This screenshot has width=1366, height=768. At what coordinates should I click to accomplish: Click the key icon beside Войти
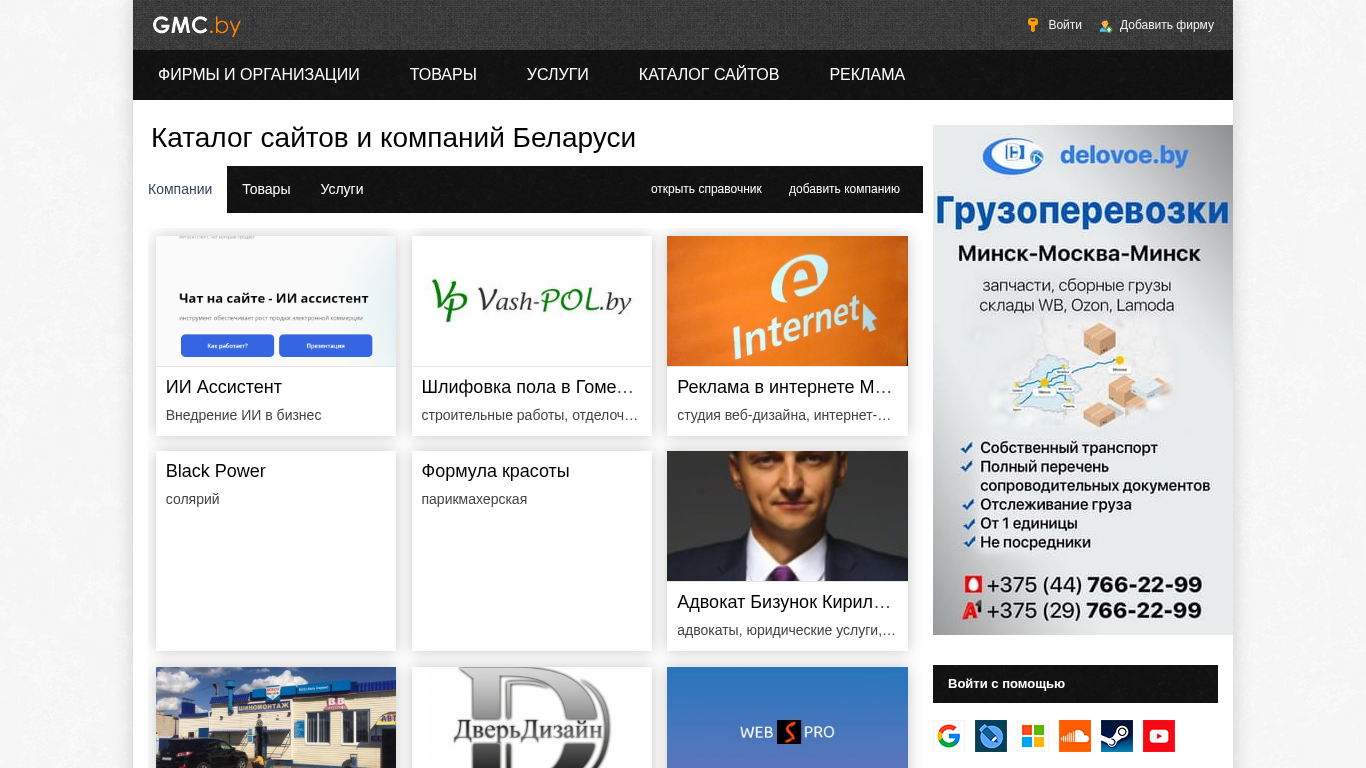[x=1033, y=25]
